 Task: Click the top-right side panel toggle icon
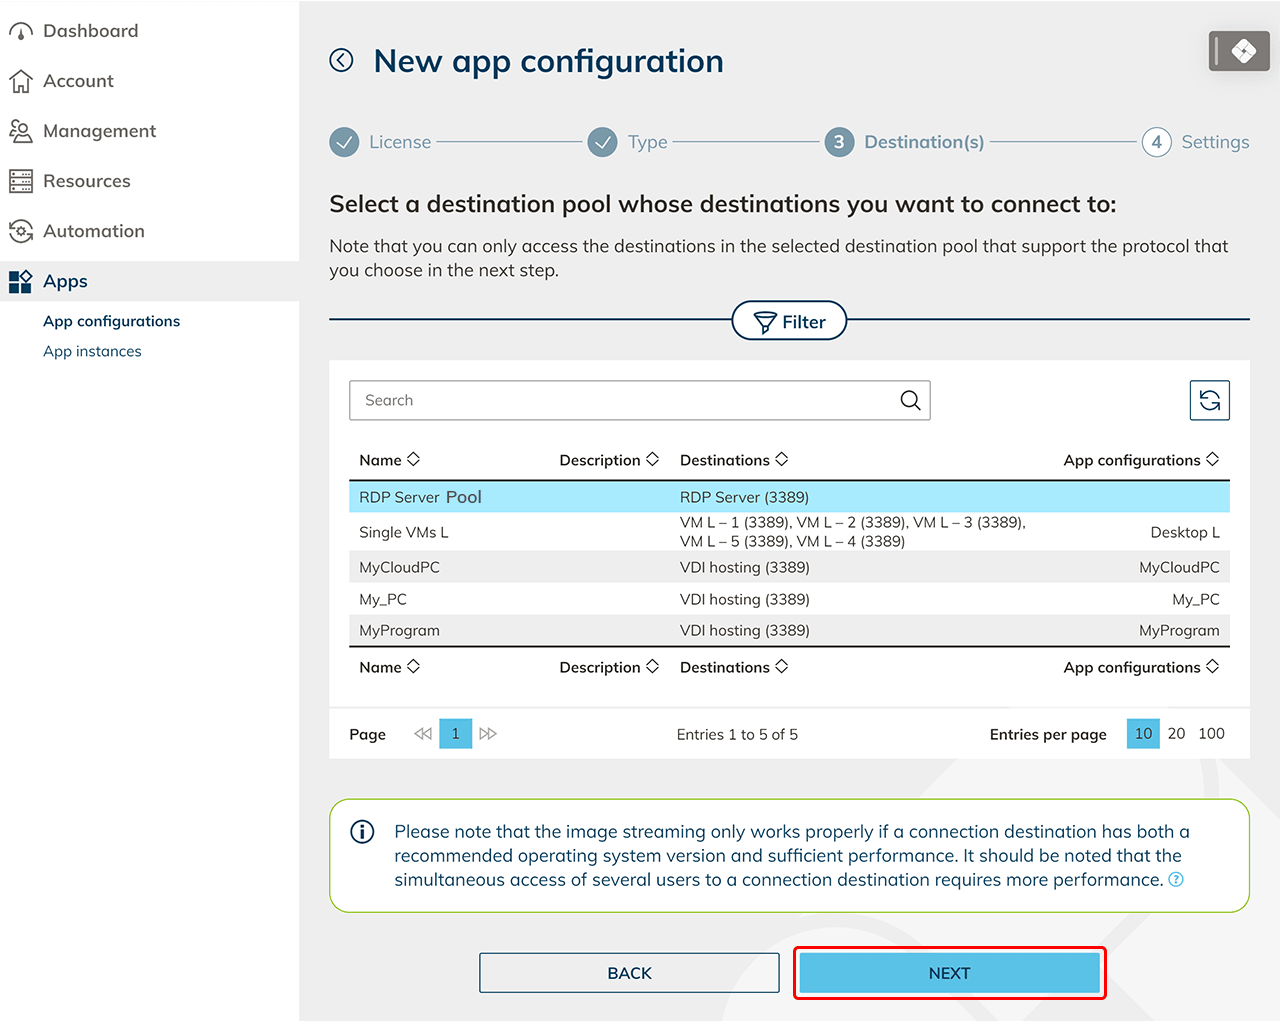click(1238, 51)
